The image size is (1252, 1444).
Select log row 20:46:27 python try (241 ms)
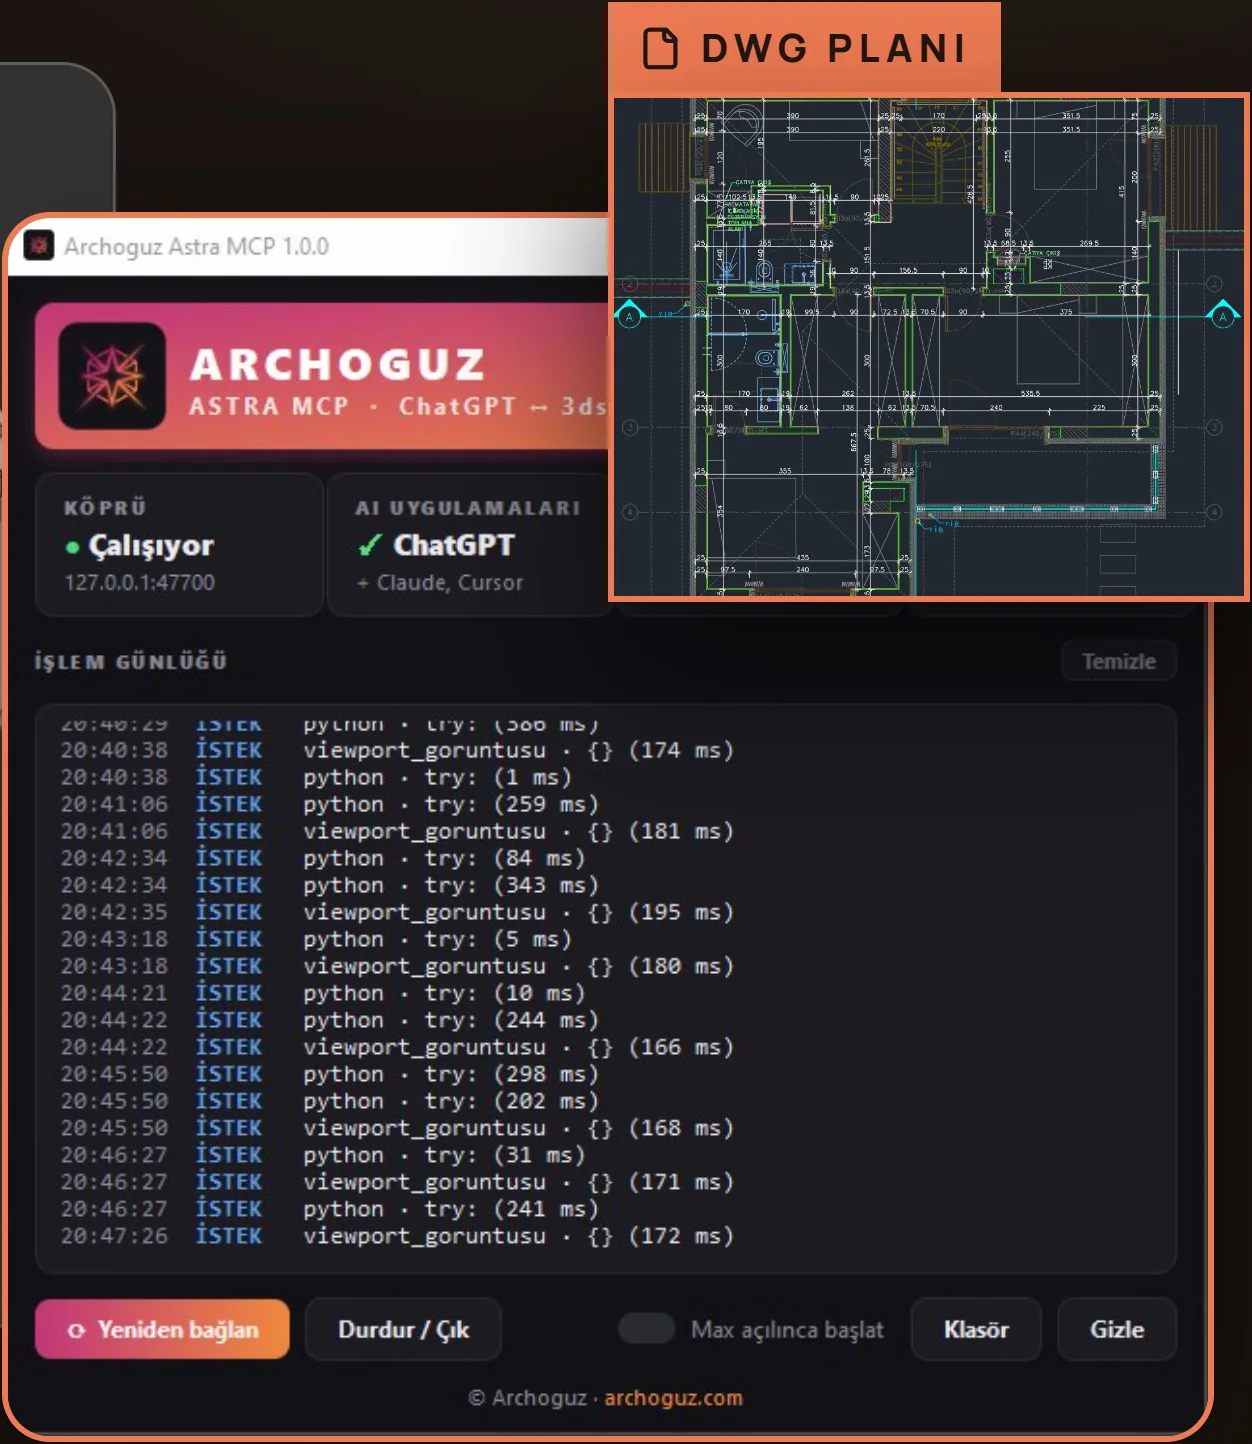click(330, 1209)
